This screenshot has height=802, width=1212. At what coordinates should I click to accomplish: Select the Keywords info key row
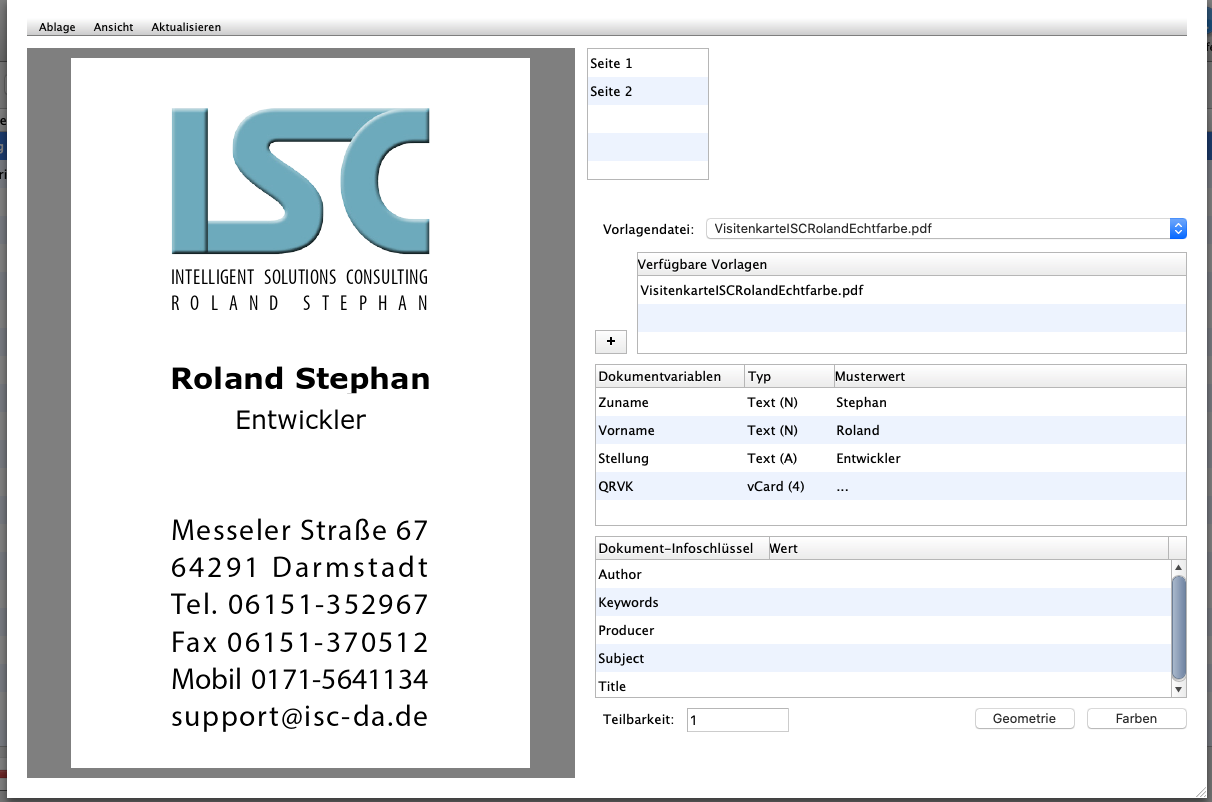click(x=883, y=602)
